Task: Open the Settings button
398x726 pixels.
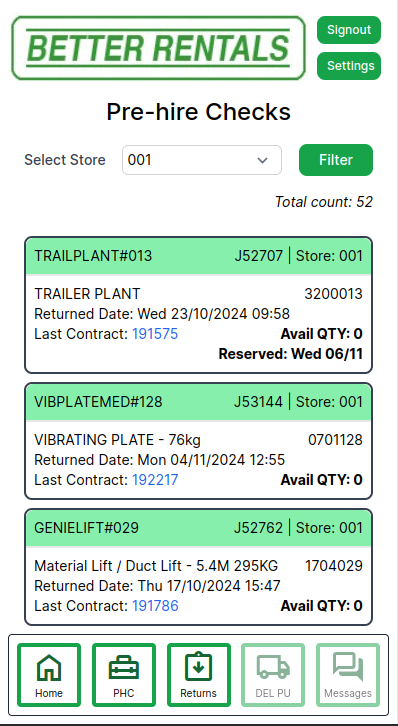Action: pos(349,66)
